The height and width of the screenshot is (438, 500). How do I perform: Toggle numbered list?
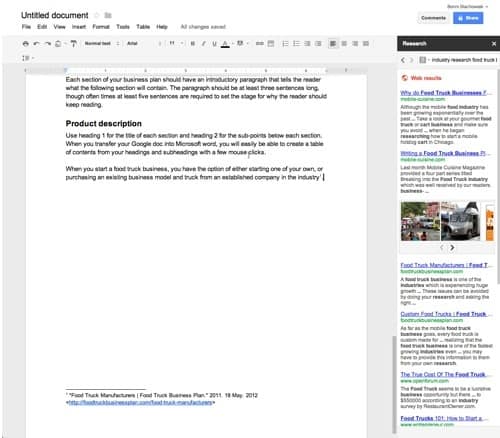pos(285,44)
